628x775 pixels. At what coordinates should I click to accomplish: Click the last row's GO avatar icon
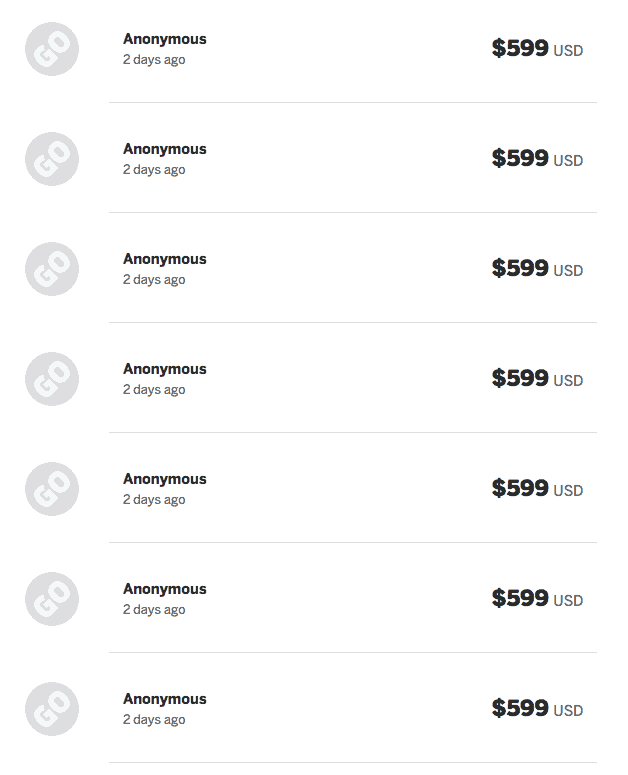tap(52, 709)
